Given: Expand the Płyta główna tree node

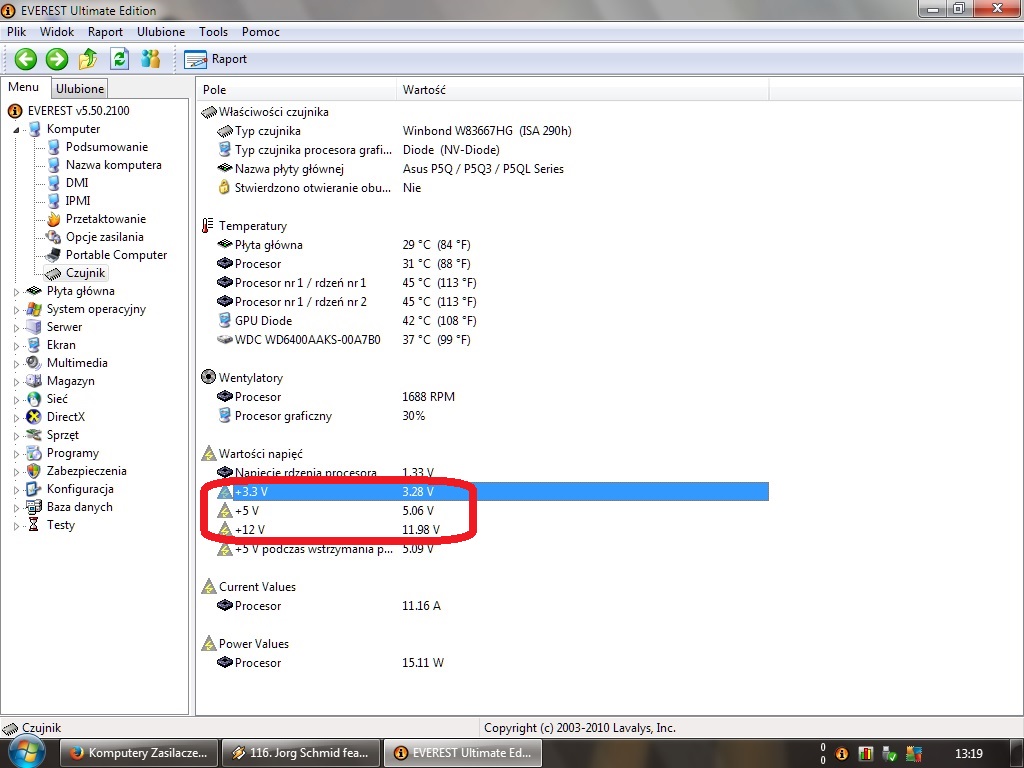Looking at the screenshot, I should (x=16, y=292).
